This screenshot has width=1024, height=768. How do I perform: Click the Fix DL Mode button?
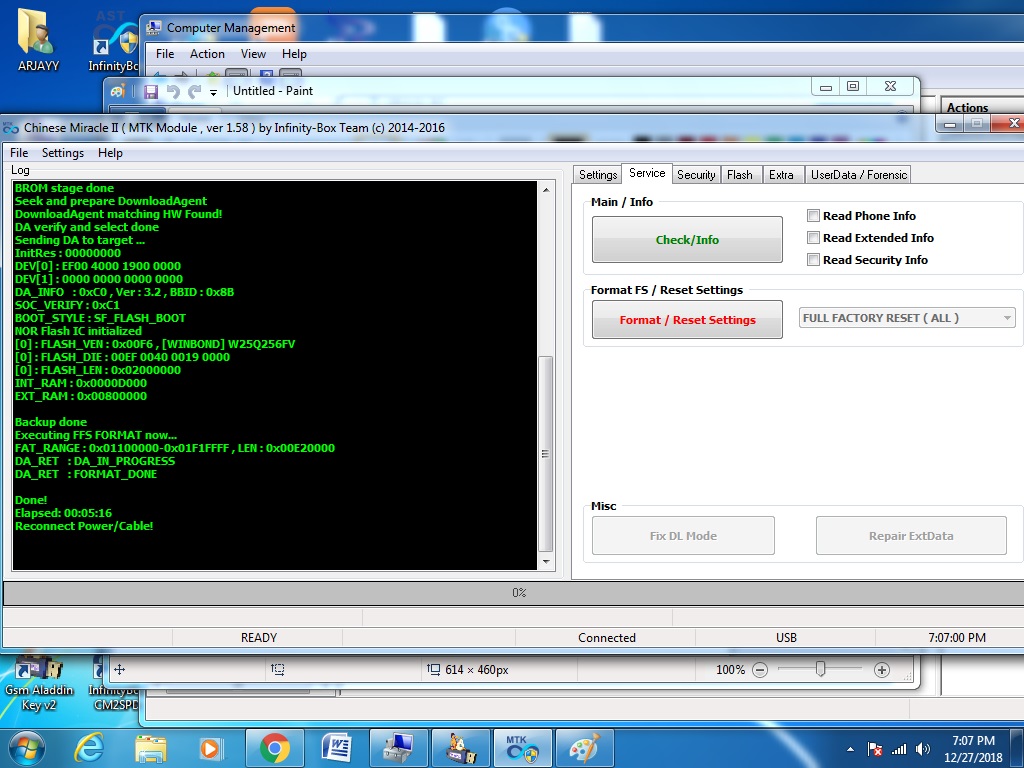(x=683, y=536)
